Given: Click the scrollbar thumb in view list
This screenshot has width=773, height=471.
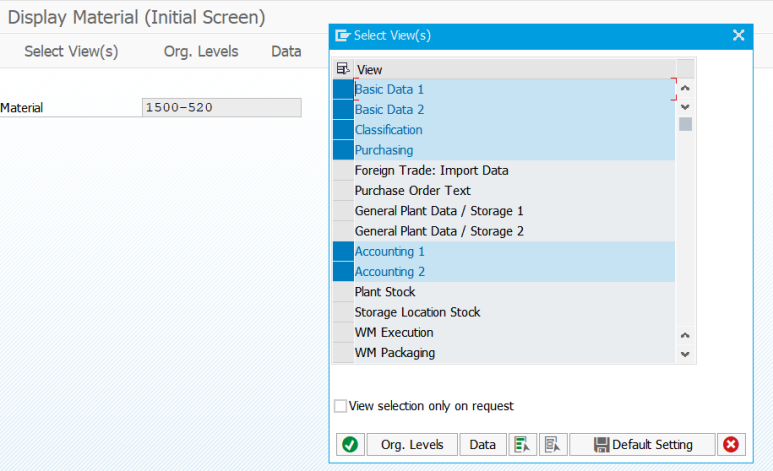Looking at the screenshot, I should pos(685,124).
